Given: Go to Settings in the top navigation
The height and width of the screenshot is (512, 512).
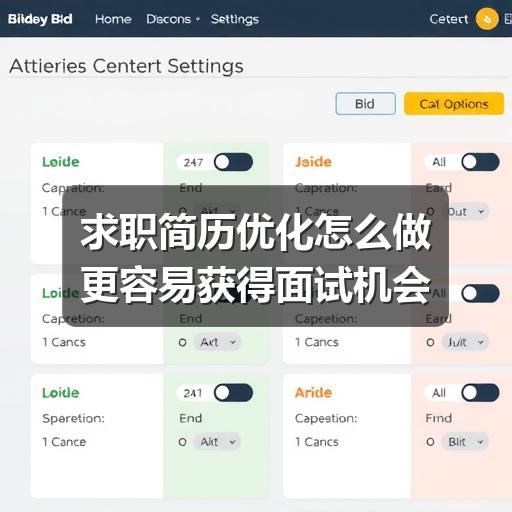Looking at the screenshot, I should click(235, 19).
